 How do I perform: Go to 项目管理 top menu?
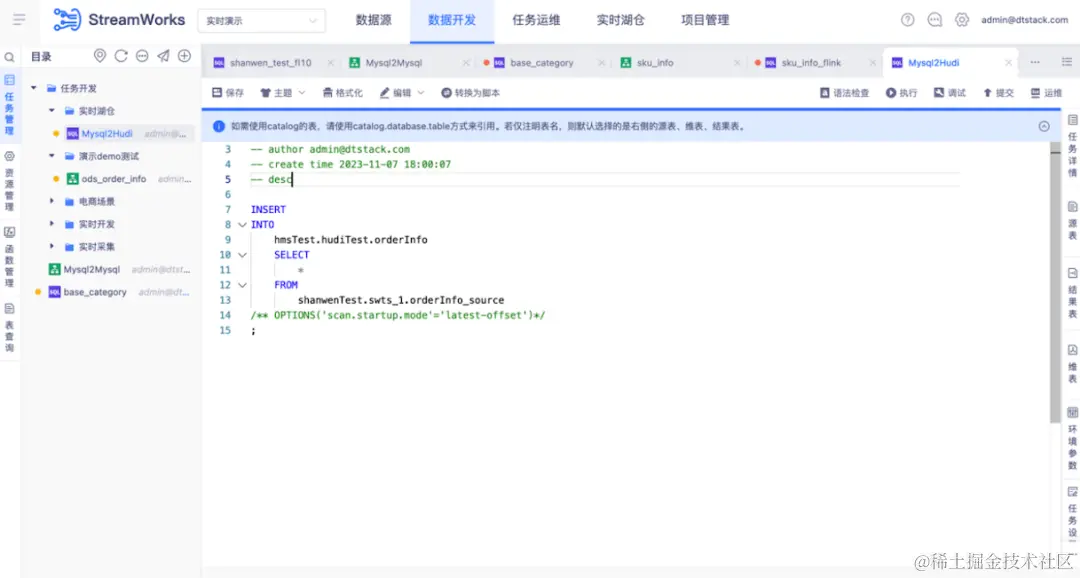click(705, 20)
